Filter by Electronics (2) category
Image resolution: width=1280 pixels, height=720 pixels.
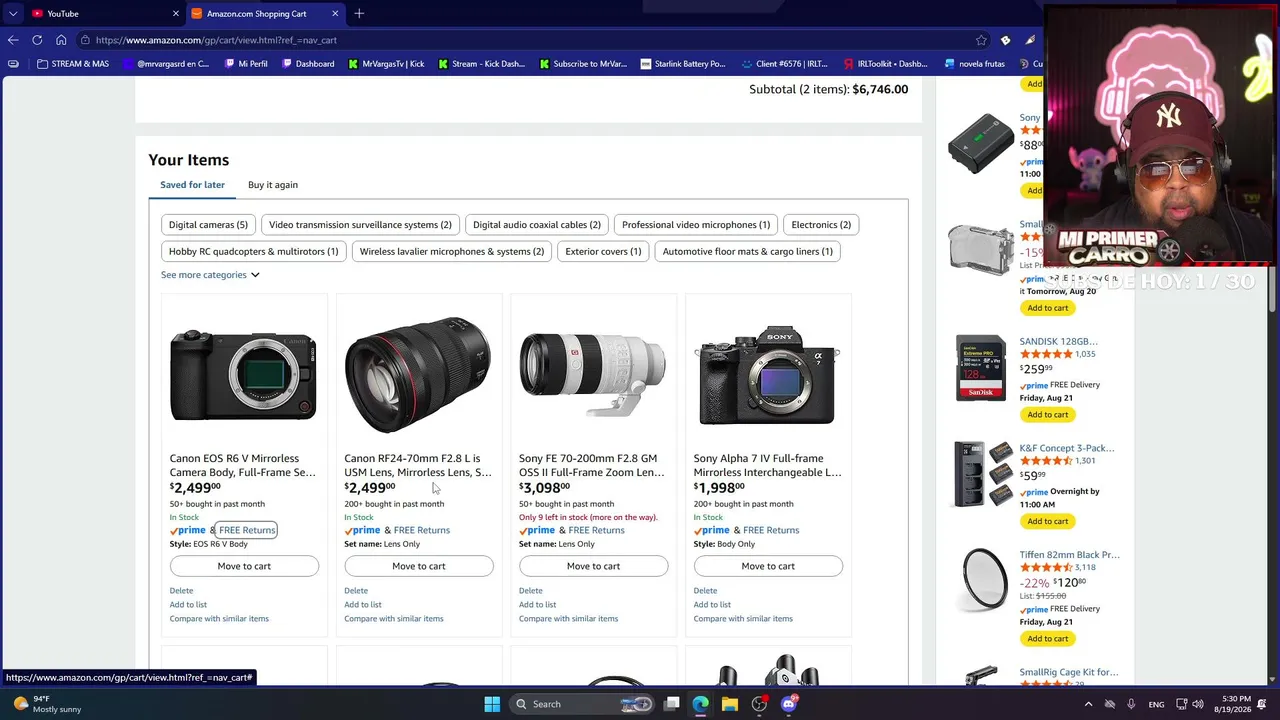pyautogui.click(x=821, y=225)
